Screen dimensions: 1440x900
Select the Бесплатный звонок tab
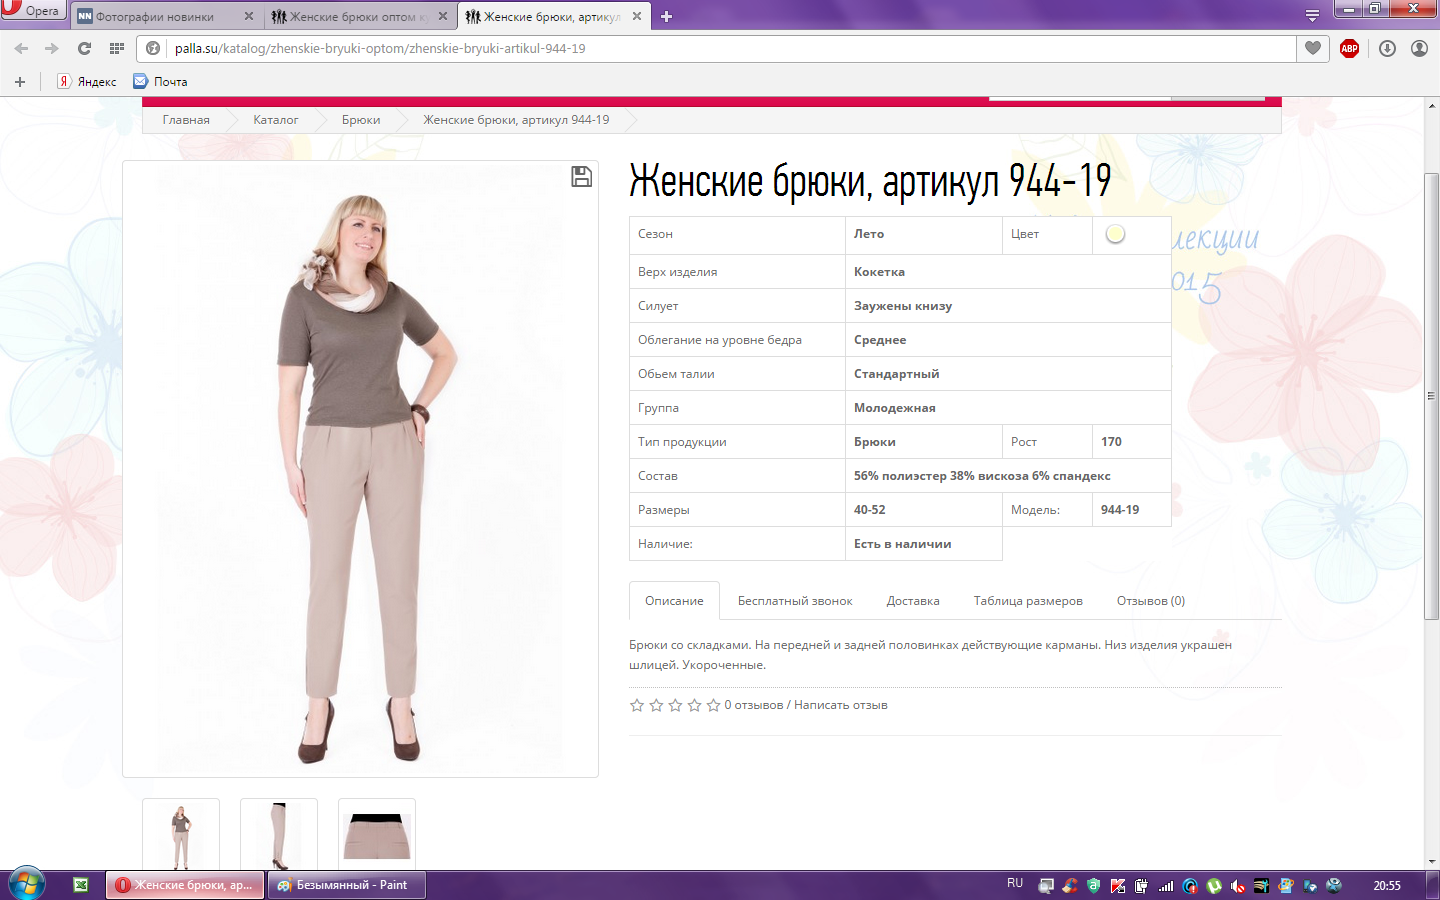click(x=794, y=601)
